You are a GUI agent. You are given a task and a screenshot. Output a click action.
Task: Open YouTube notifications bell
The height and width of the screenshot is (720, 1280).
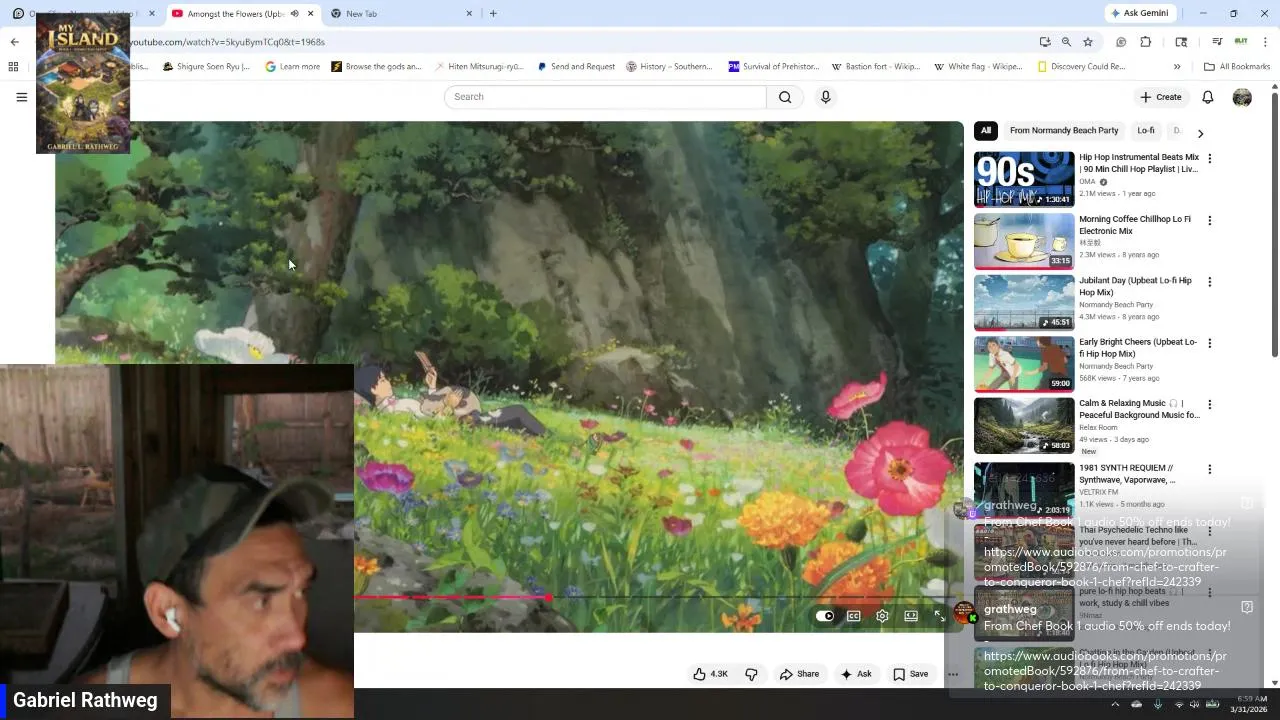coord(1207,97)
